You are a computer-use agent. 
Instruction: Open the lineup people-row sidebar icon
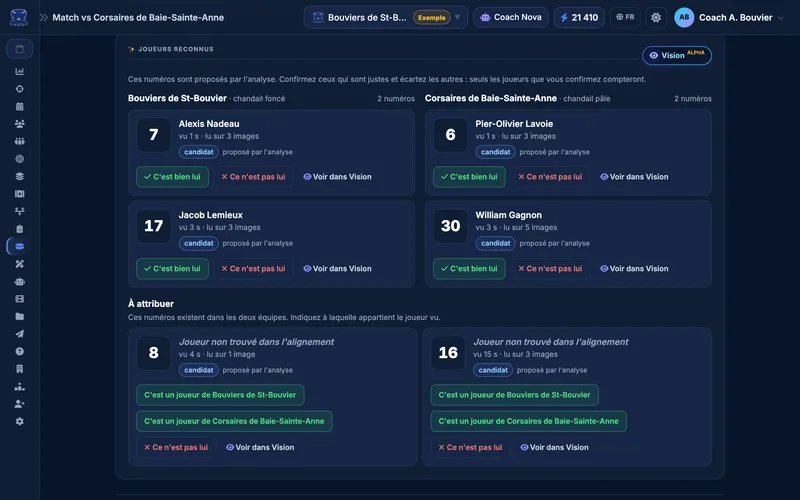[19, 141]
